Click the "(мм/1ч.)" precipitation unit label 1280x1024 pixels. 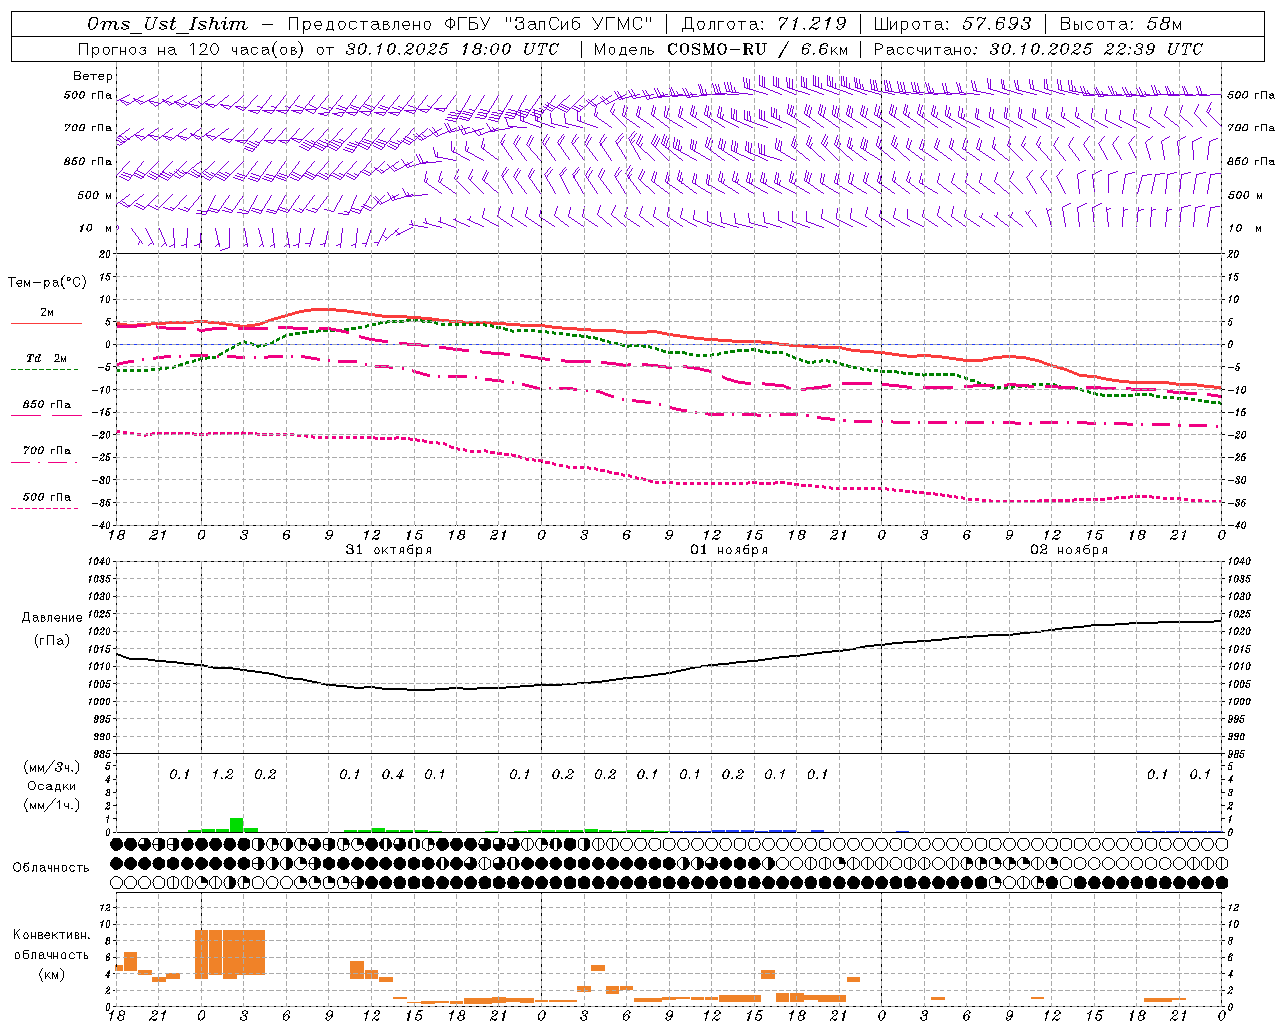pyautogui.click(x=52, y=805)
